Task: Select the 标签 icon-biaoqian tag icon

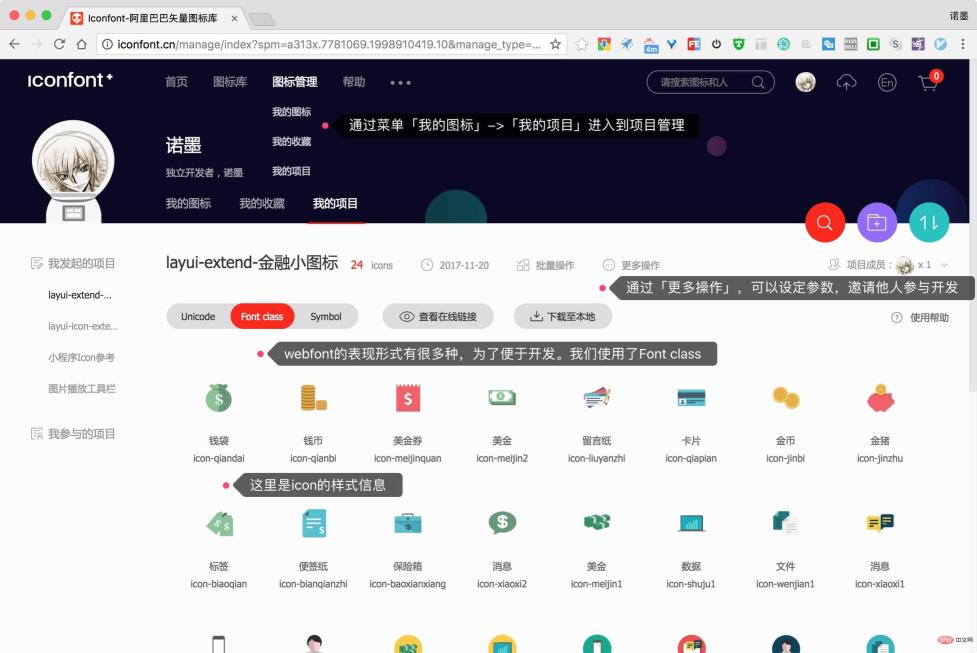Action: (x=219, y=523)
